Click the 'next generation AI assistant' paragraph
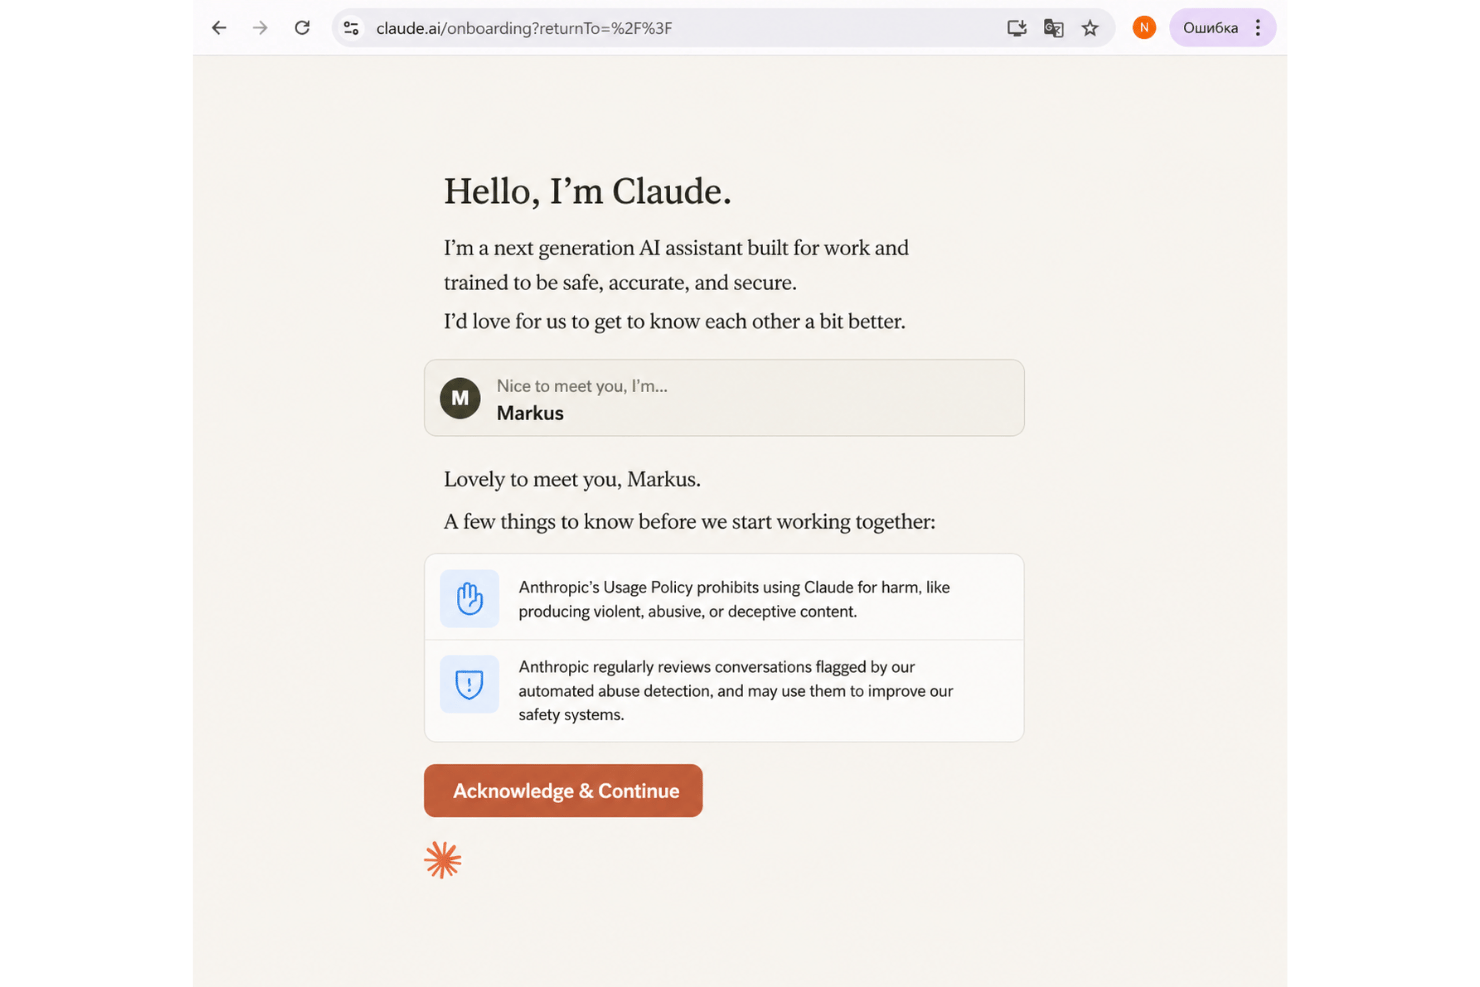The width and height of the screenshot is (1480, 987). tap(676, 265)
